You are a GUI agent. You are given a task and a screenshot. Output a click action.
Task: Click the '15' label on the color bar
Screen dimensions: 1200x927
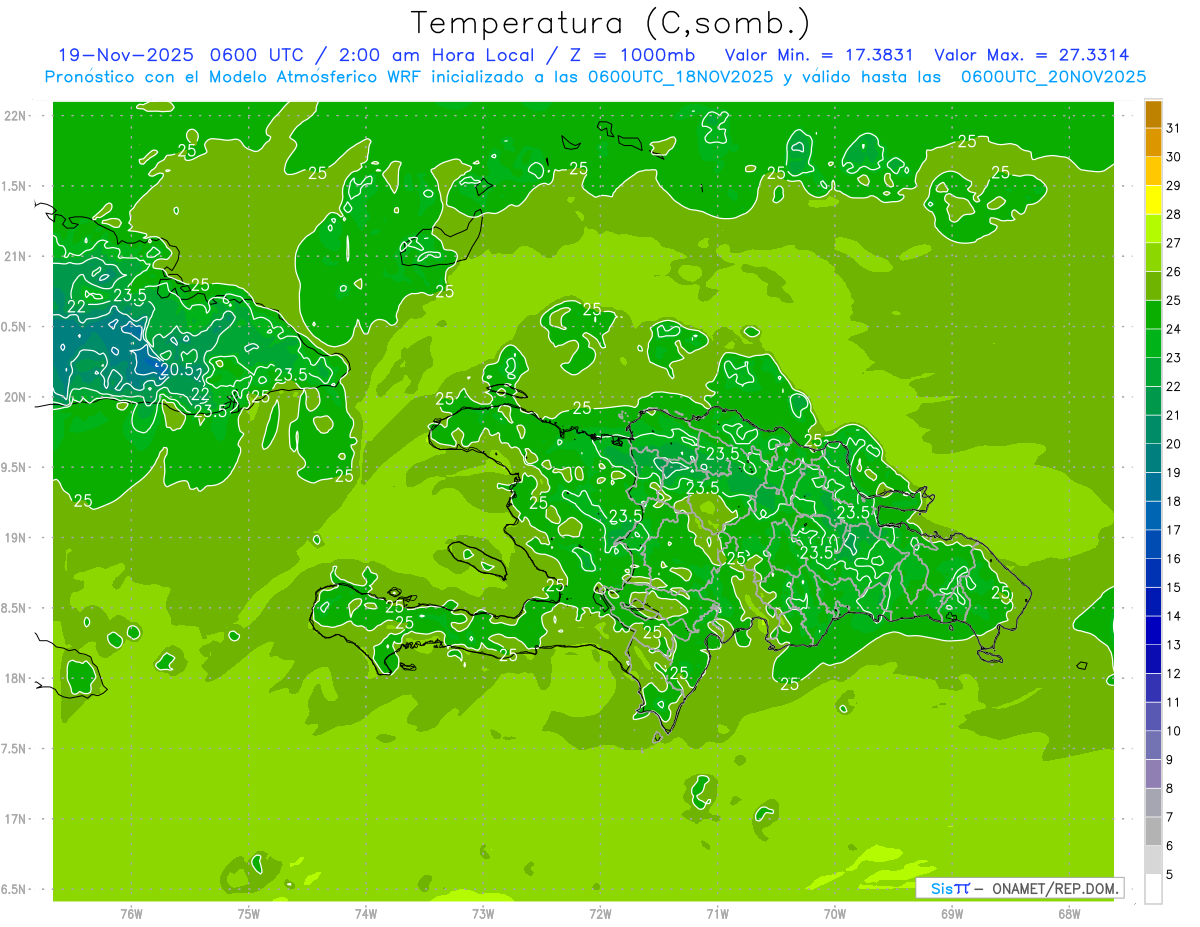click(1173, 587)
